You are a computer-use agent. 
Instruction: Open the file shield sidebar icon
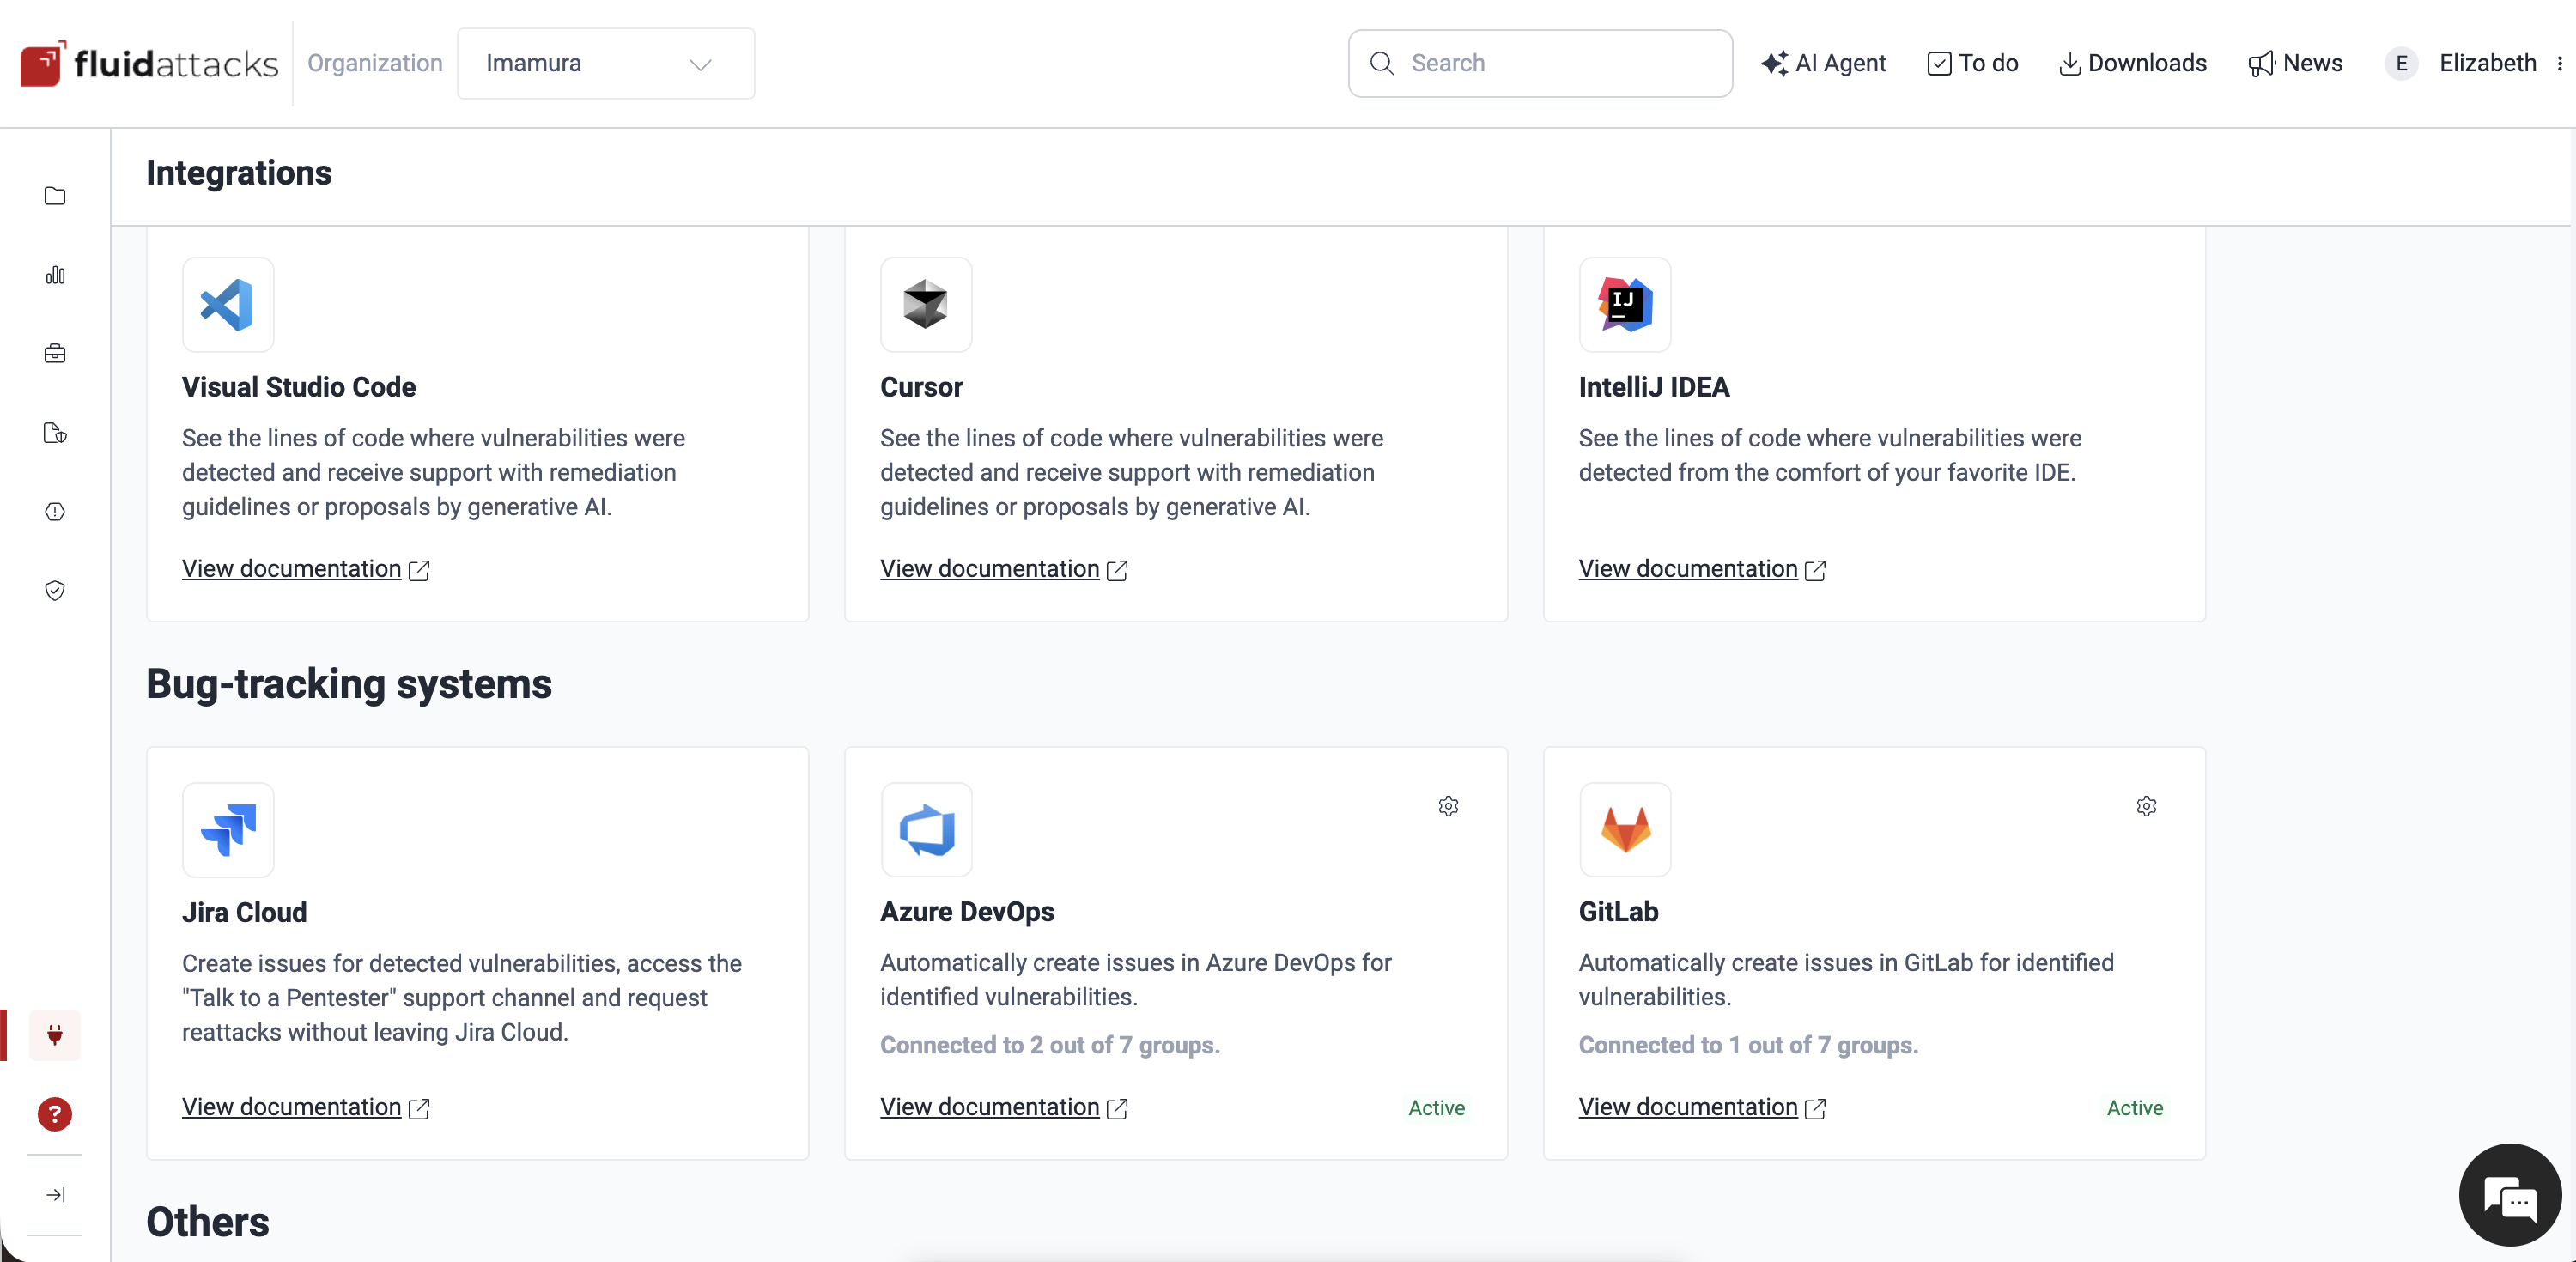[x=55, y=433]
